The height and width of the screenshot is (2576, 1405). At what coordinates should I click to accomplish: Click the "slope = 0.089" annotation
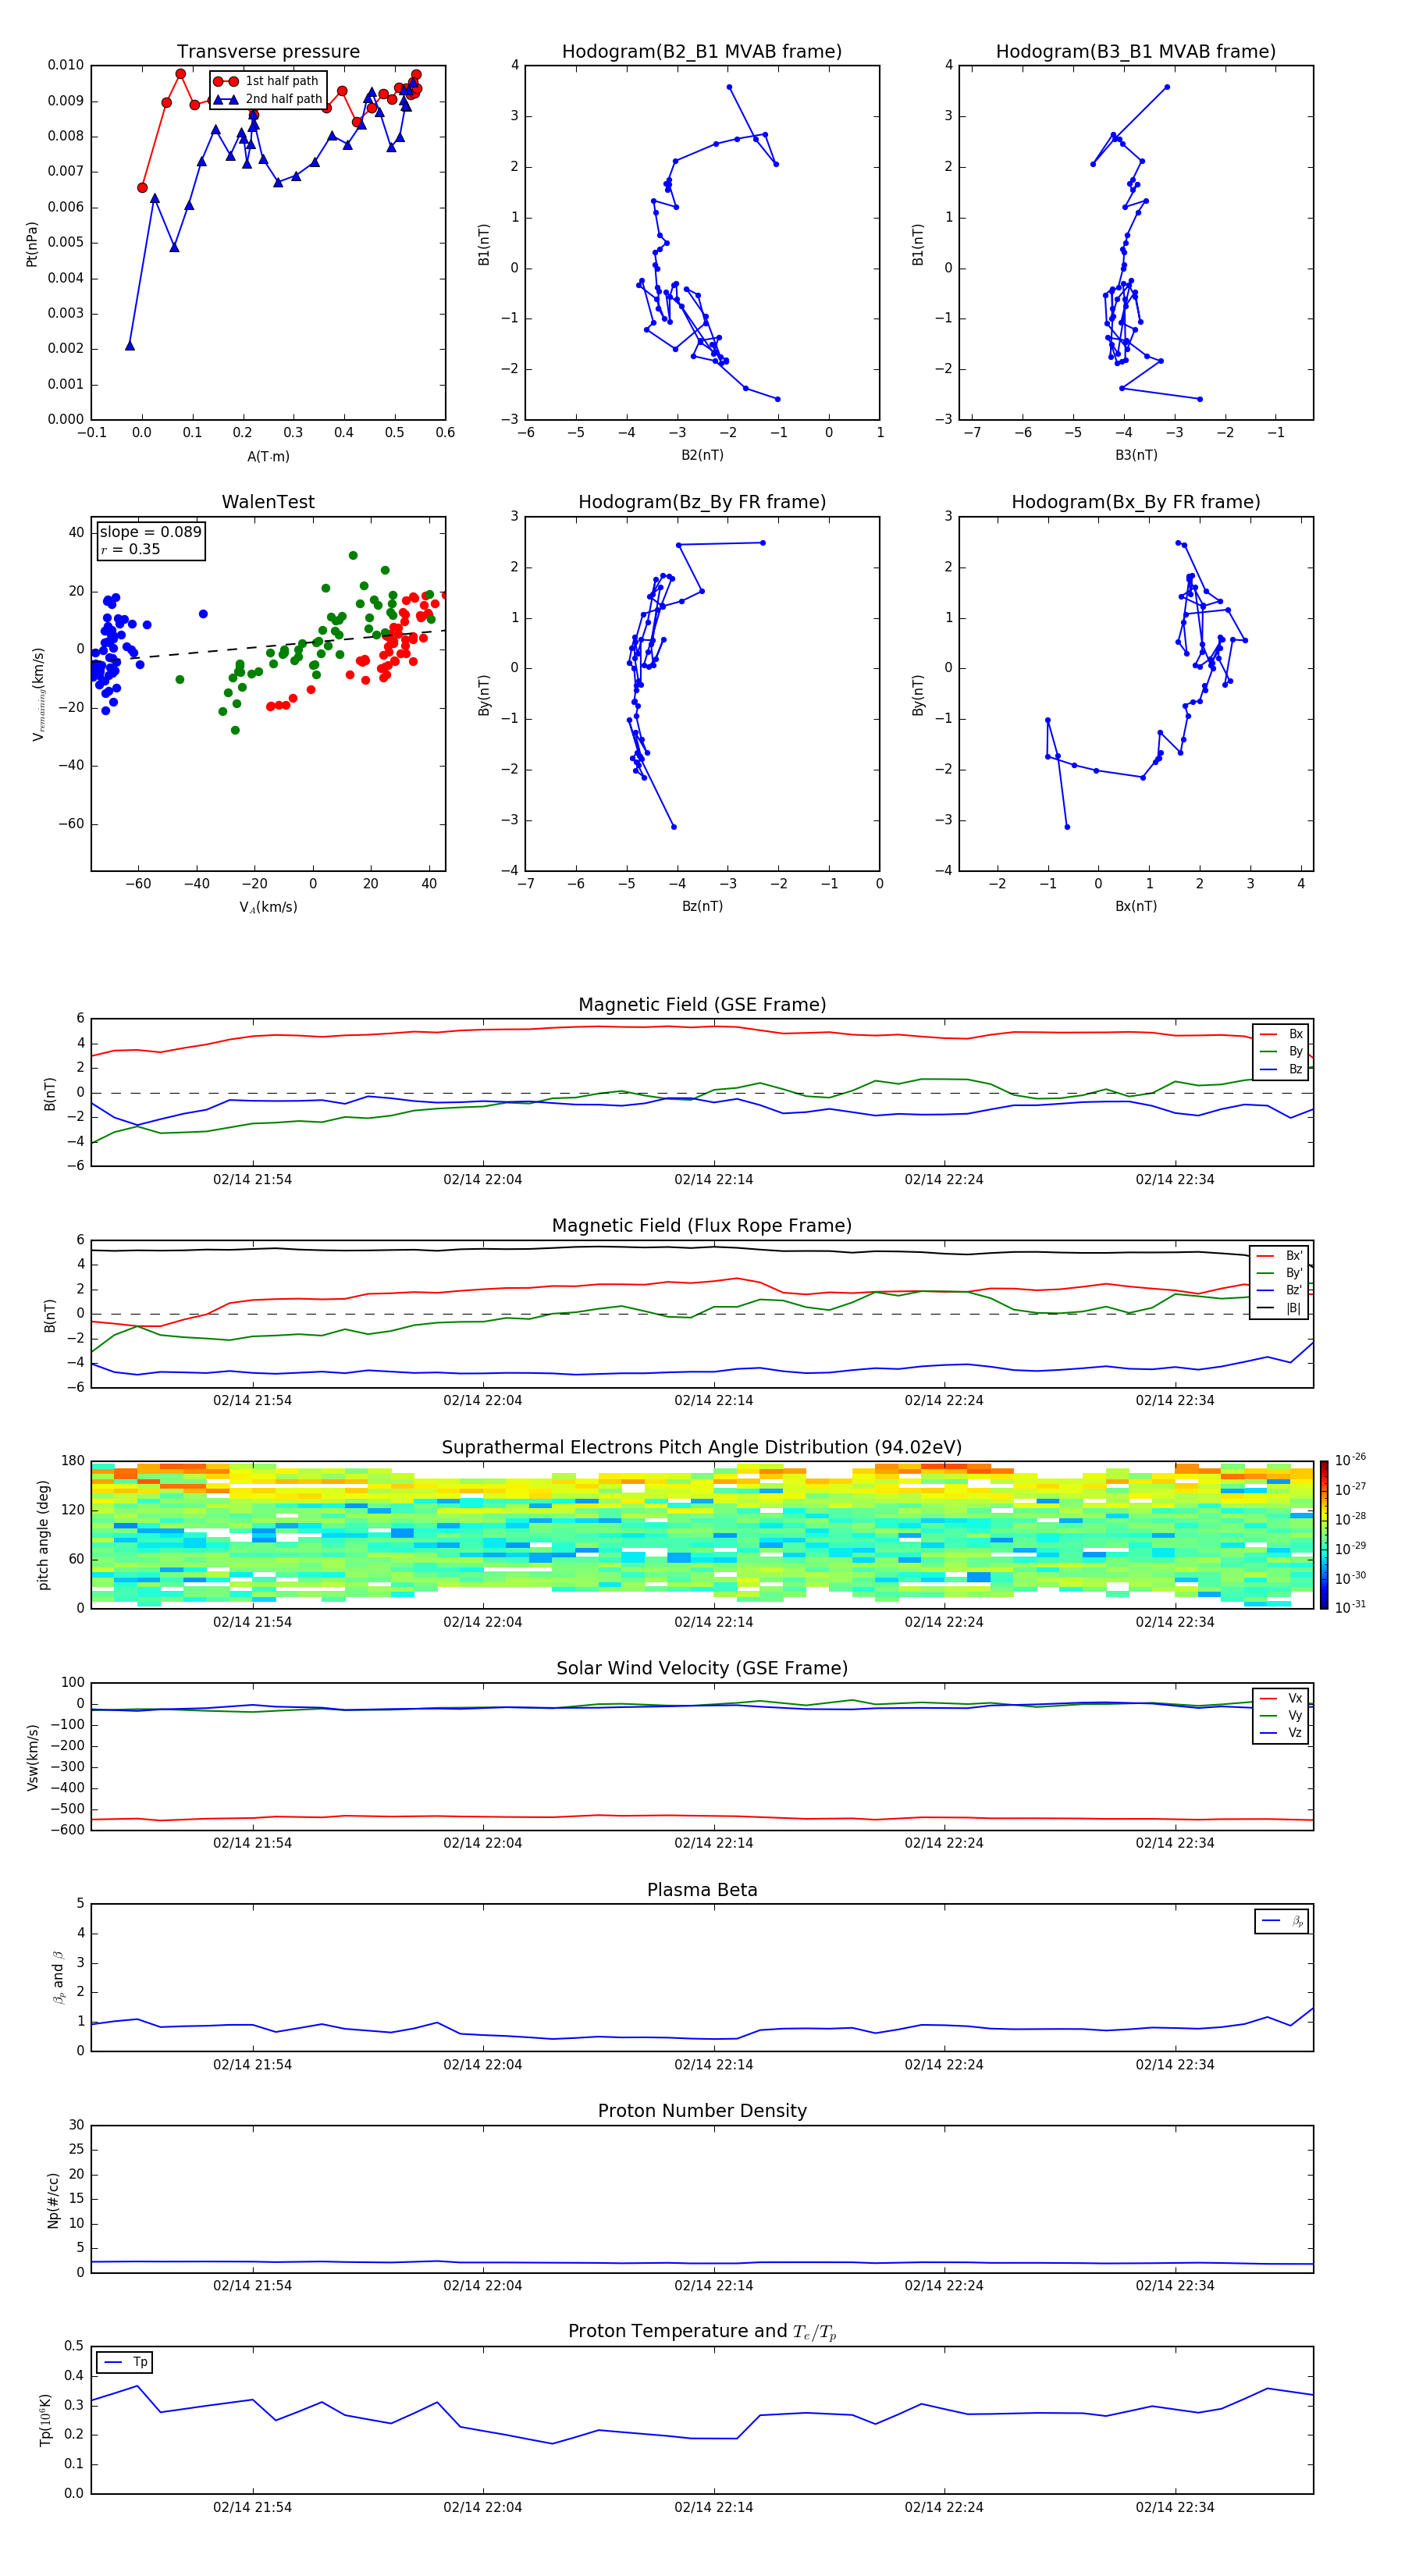click(x=150, y=532)
